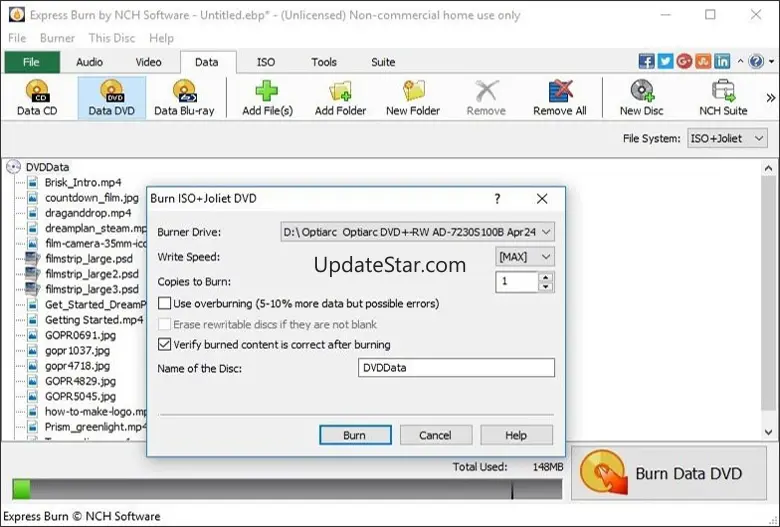Increase Copies to Burn with up arrow

coord(546,277)
